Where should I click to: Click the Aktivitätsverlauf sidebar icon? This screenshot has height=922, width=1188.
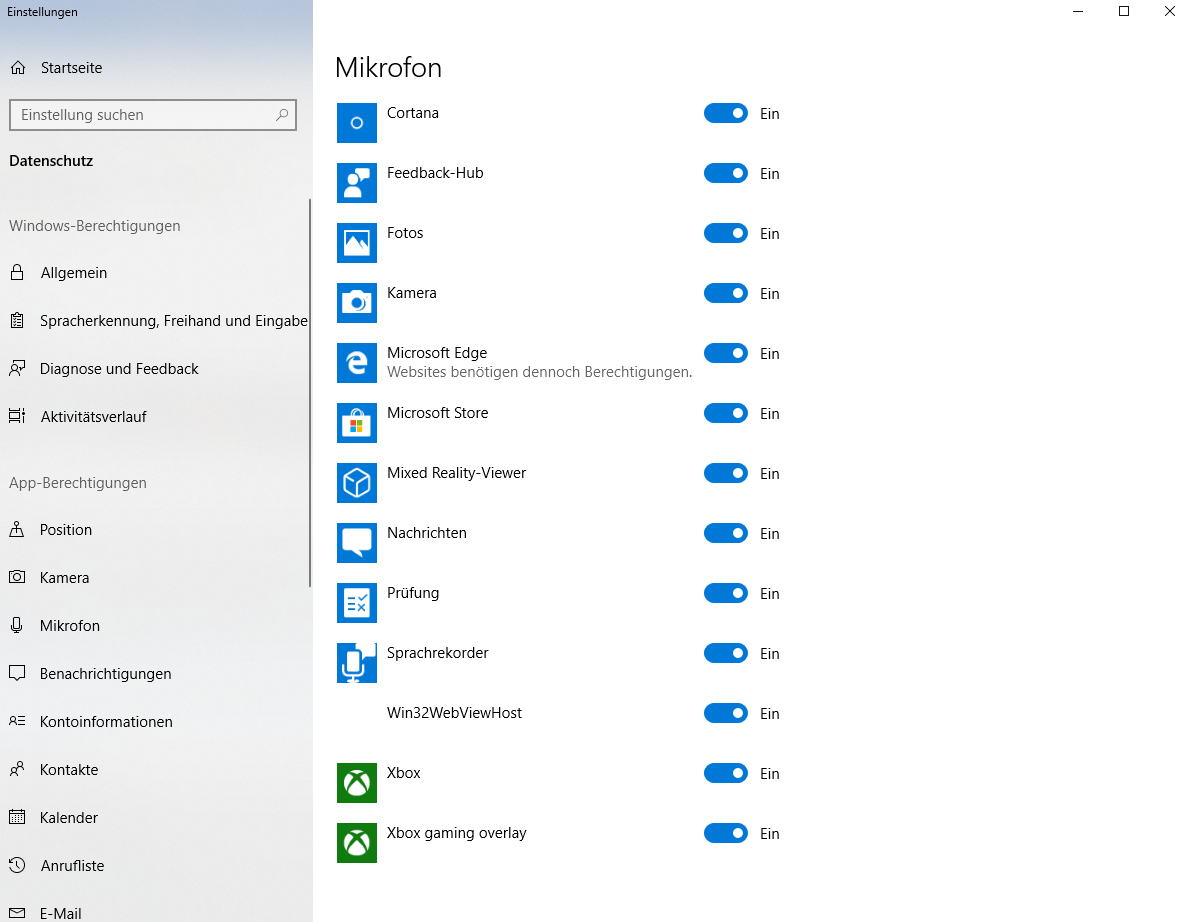[17, 416]
